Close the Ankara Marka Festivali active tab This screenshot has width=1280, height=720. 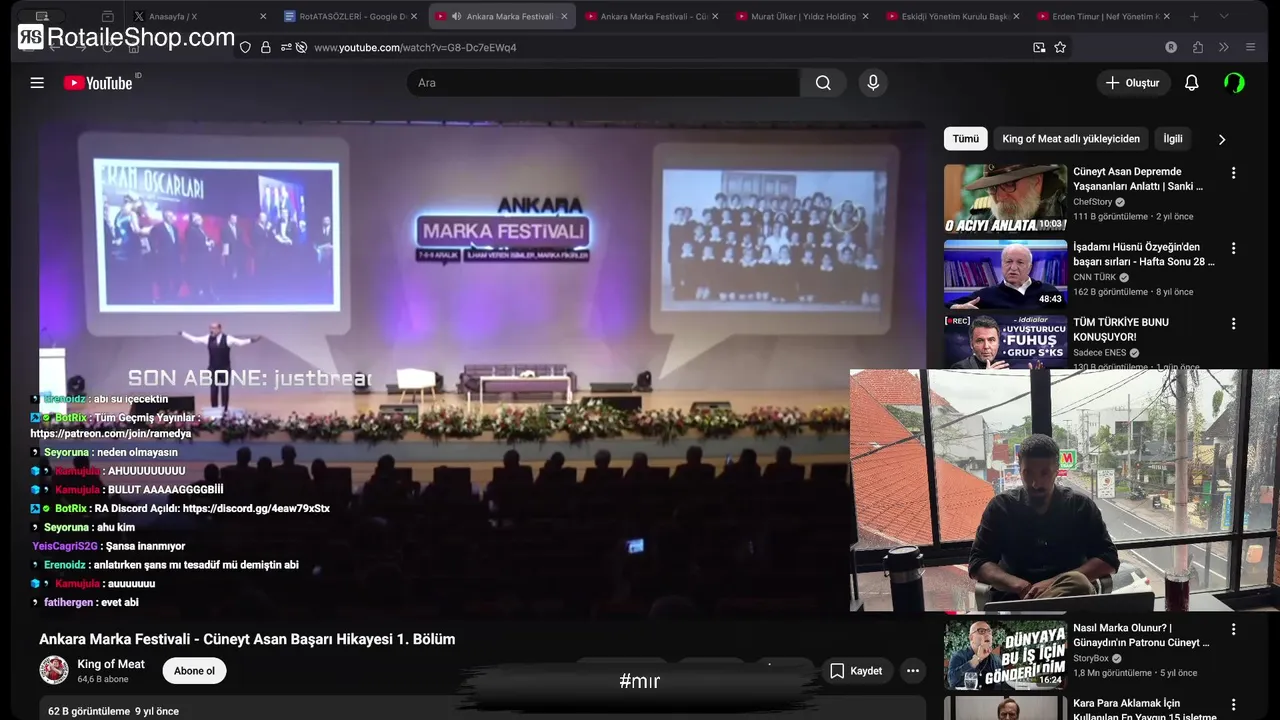click(564, 16)
